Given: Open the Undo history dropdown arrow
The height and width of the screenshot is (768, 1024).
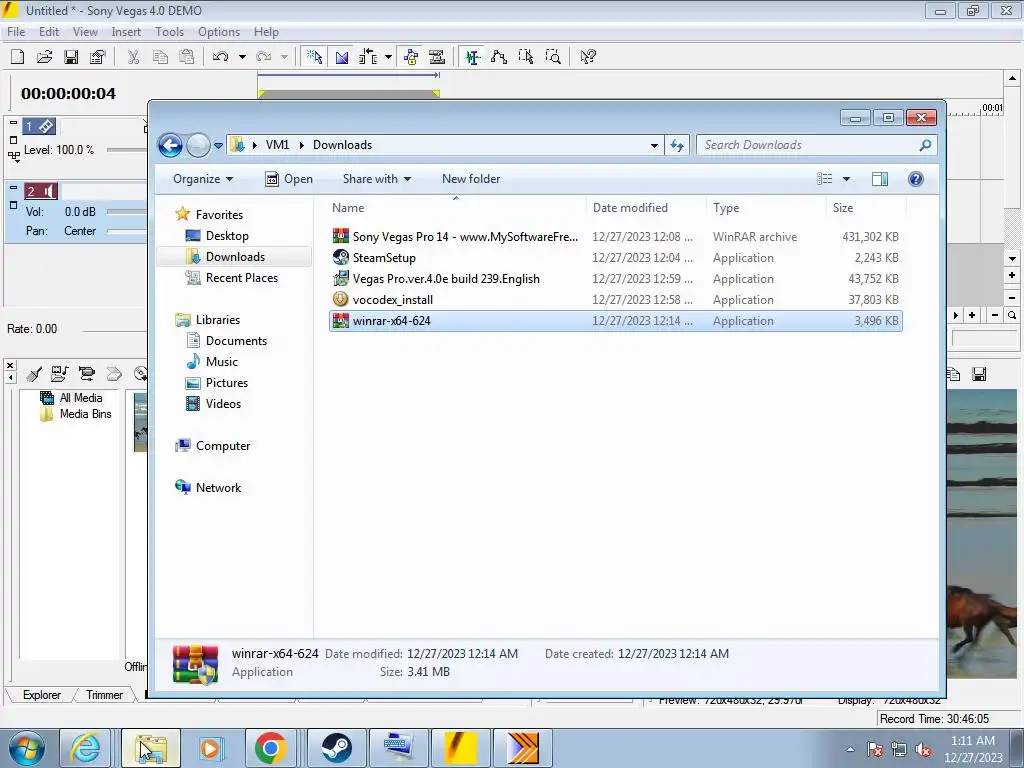Looking at the screenshot, I should [242, 57].
